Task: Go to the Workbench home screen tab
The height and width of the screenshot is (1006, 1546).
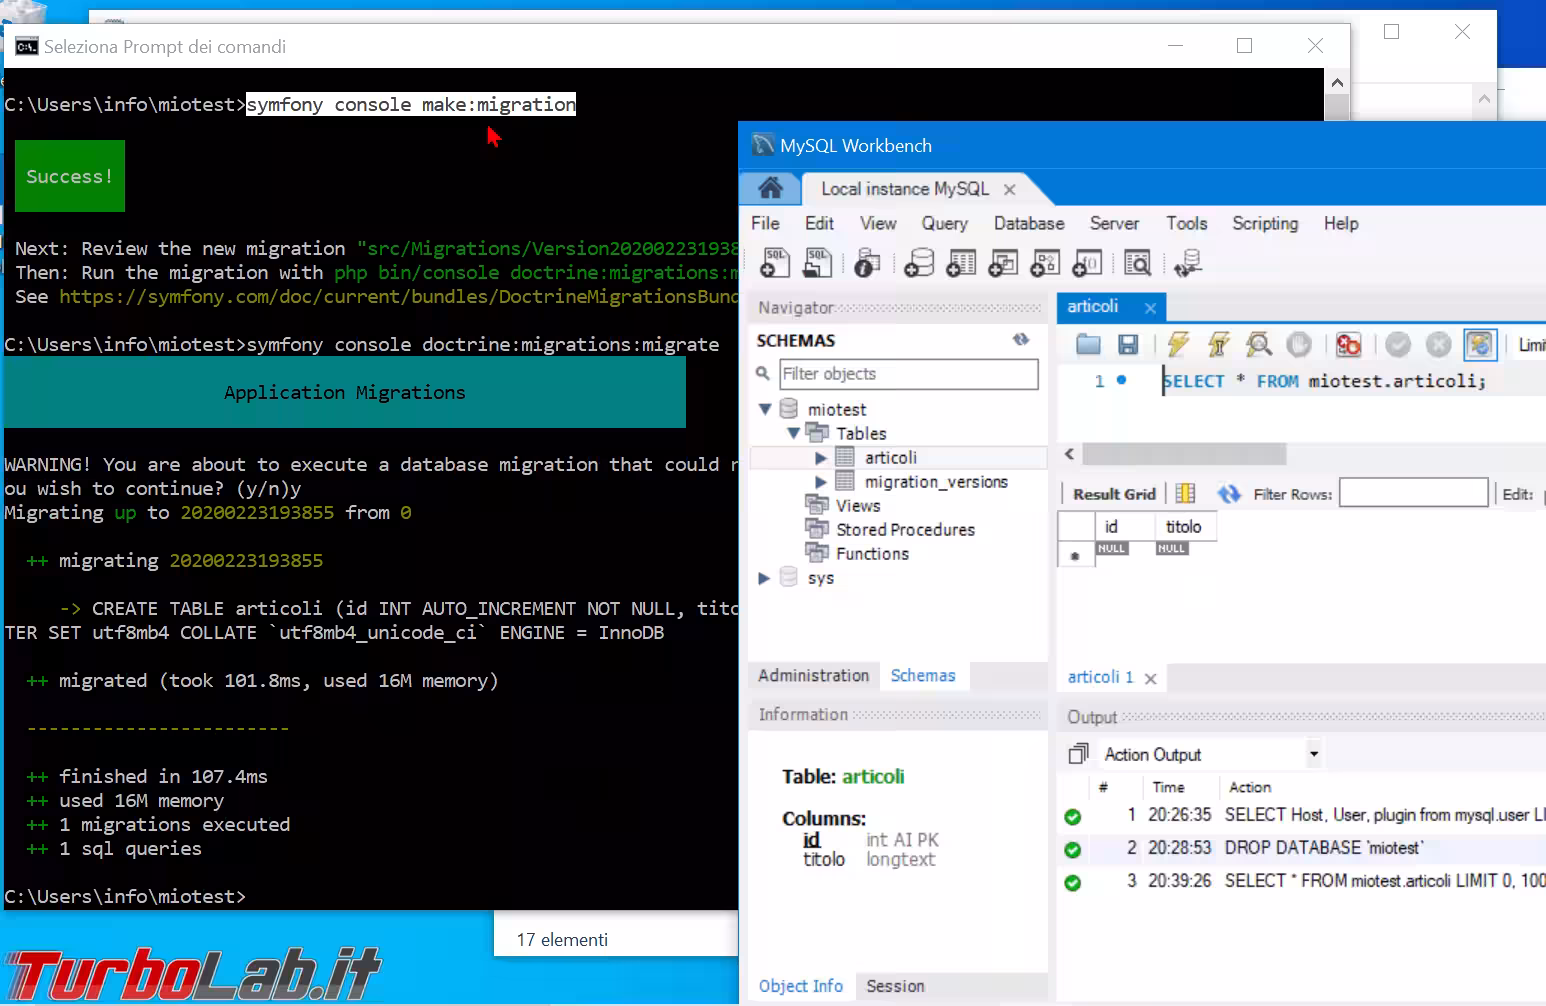Action: 770,188
